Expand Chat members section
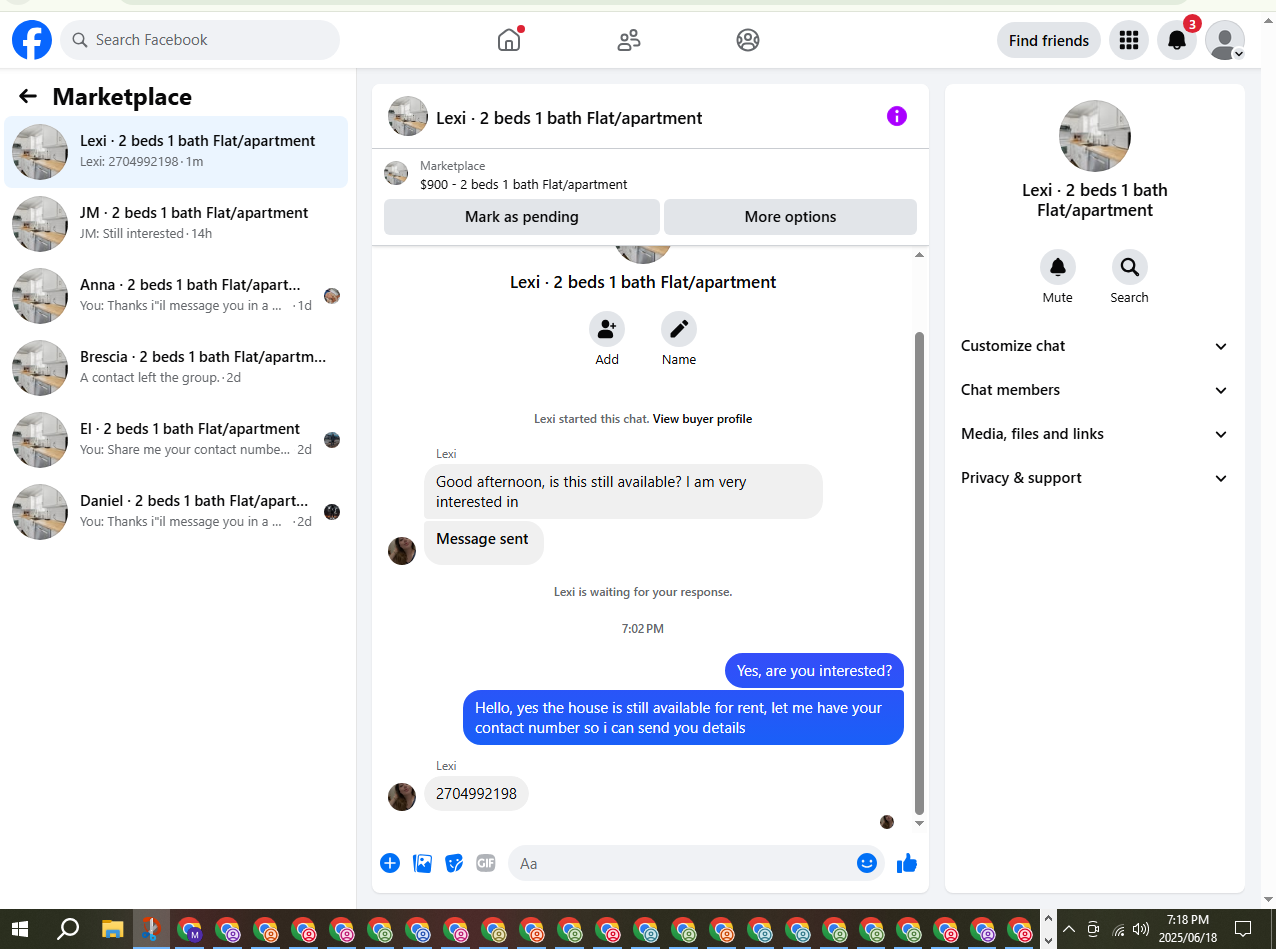Viewport: 1276px width, 949px height. [1094, 390]
